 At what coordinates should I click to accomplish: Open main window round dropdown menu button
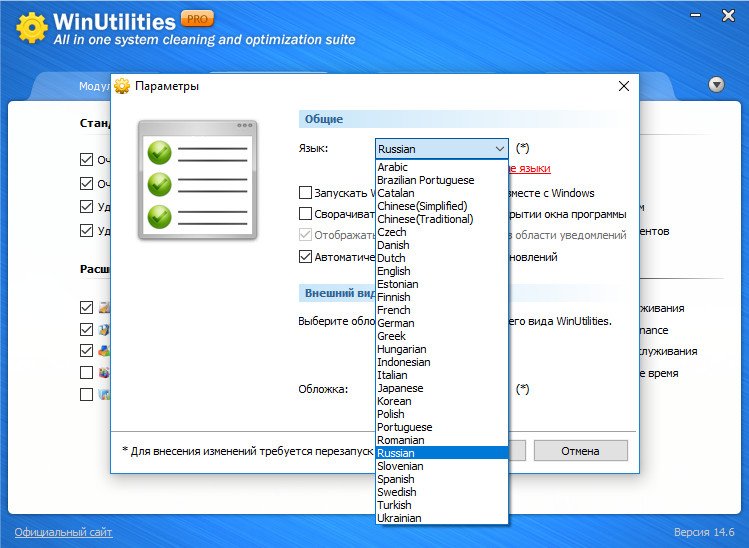click(716, 85)
